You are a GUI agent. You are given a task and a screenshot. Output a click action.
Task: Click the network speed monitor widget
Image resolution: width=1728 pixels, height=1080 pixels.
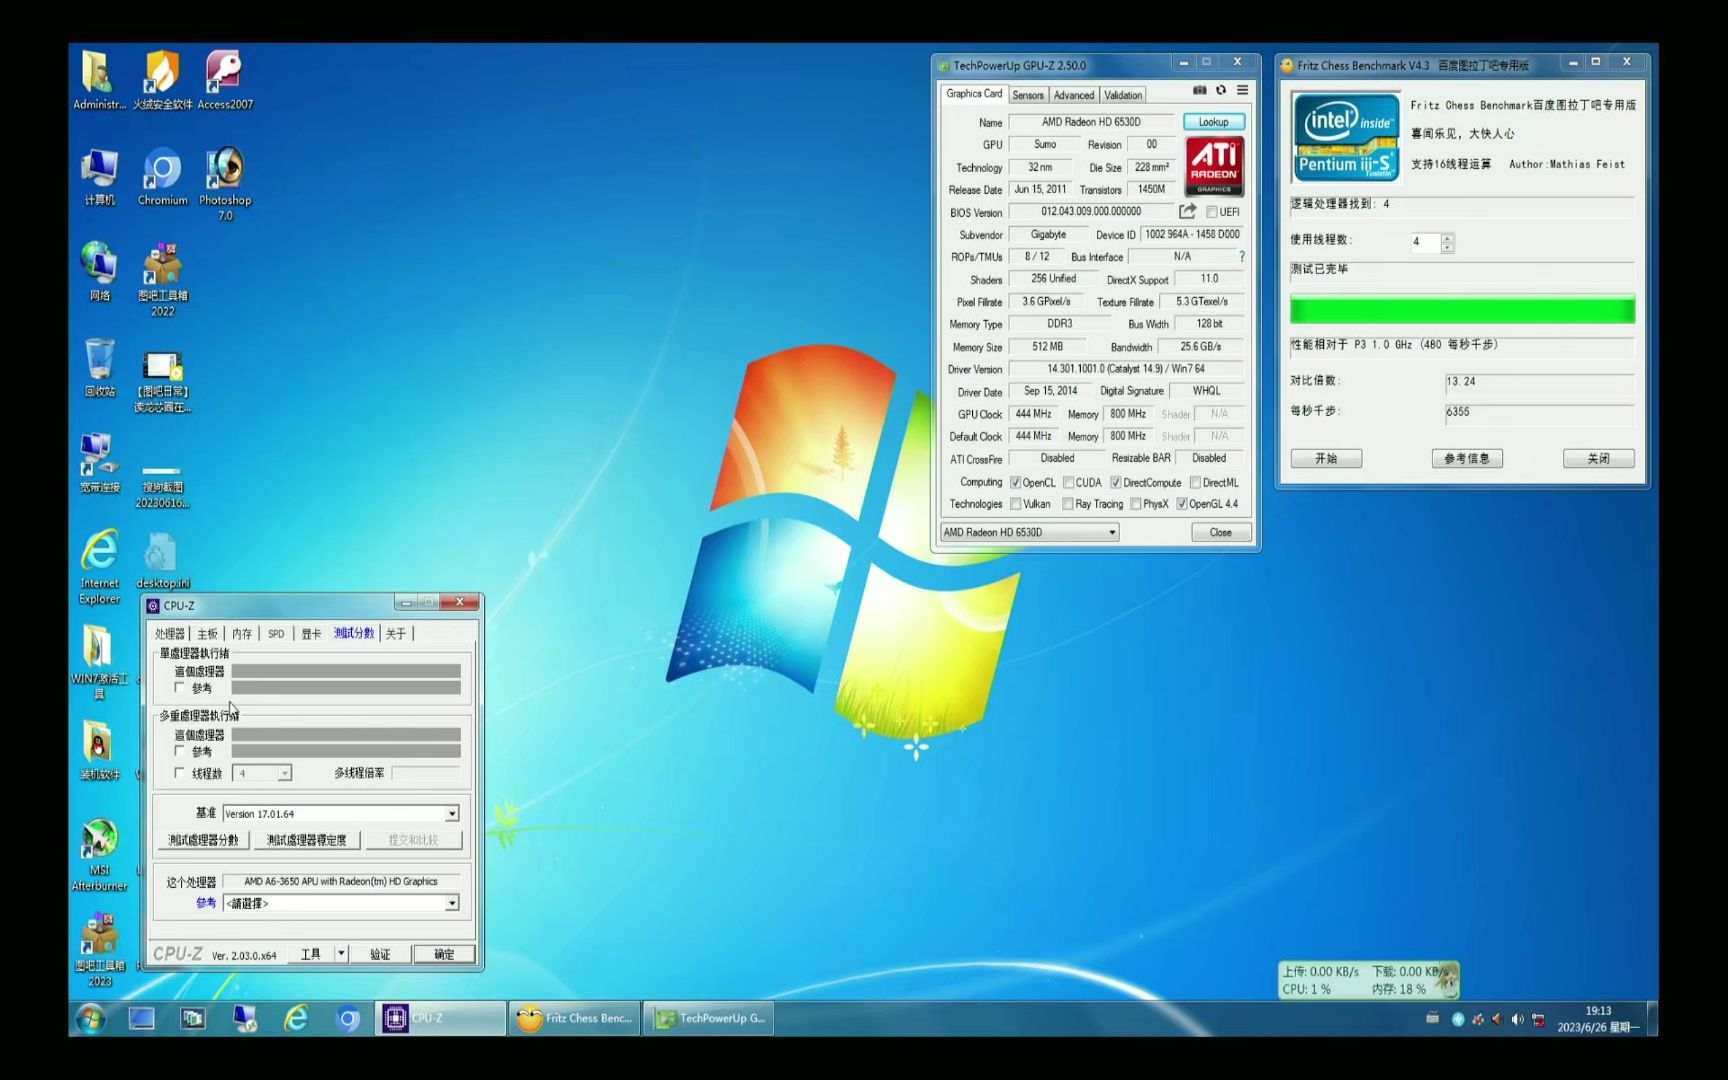(x=1367, y=980)
